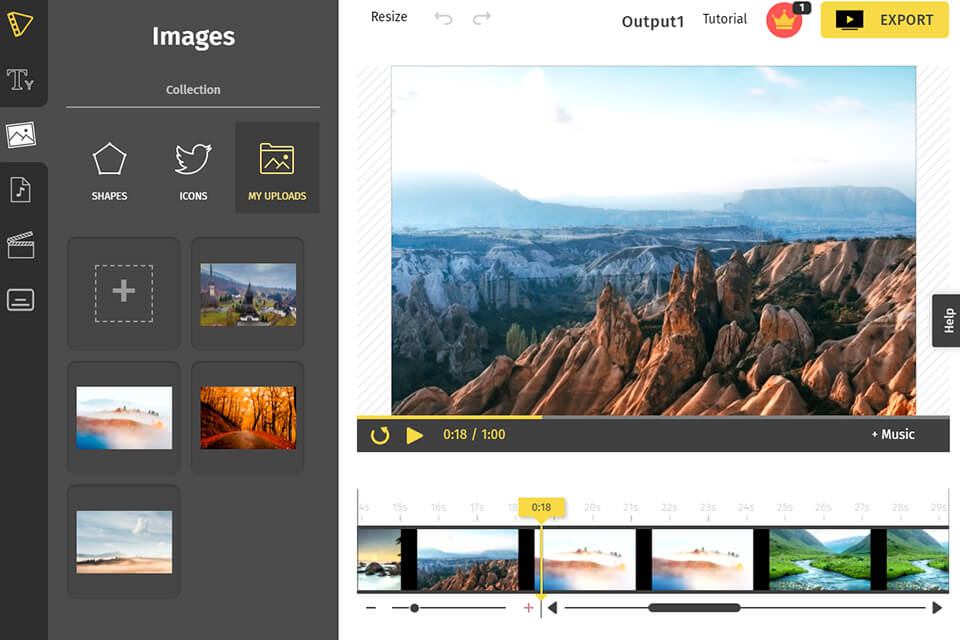Open the Music file sidebar icon
960x640 pixels.
coord(20,190)
